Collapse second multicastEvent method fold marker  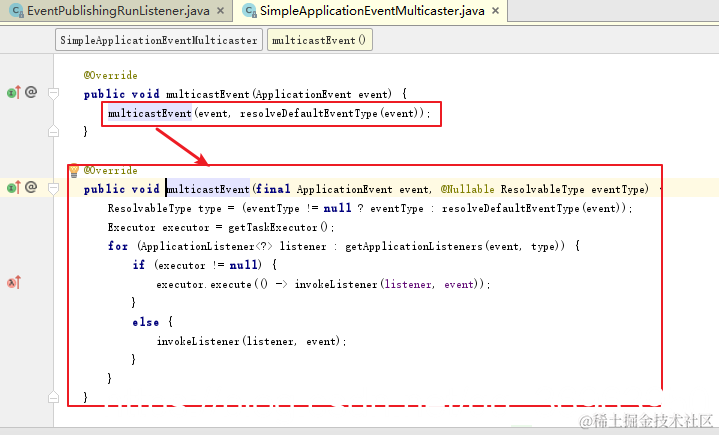click(x=53, y=188)
